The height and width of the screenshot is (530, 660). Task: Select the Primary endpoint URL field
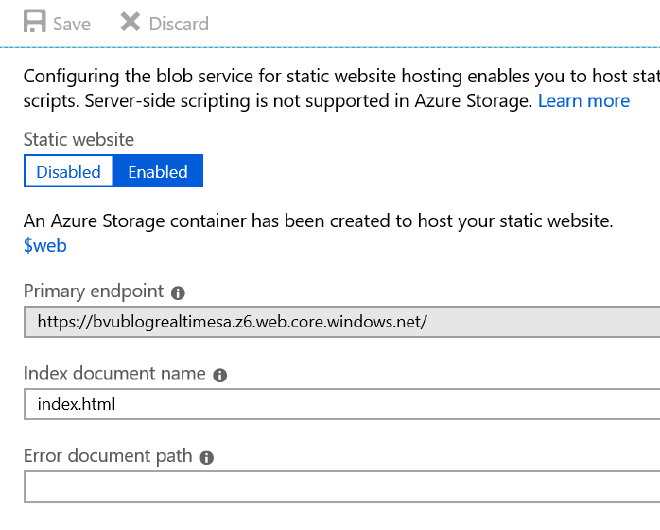click(x=340, y=322)
